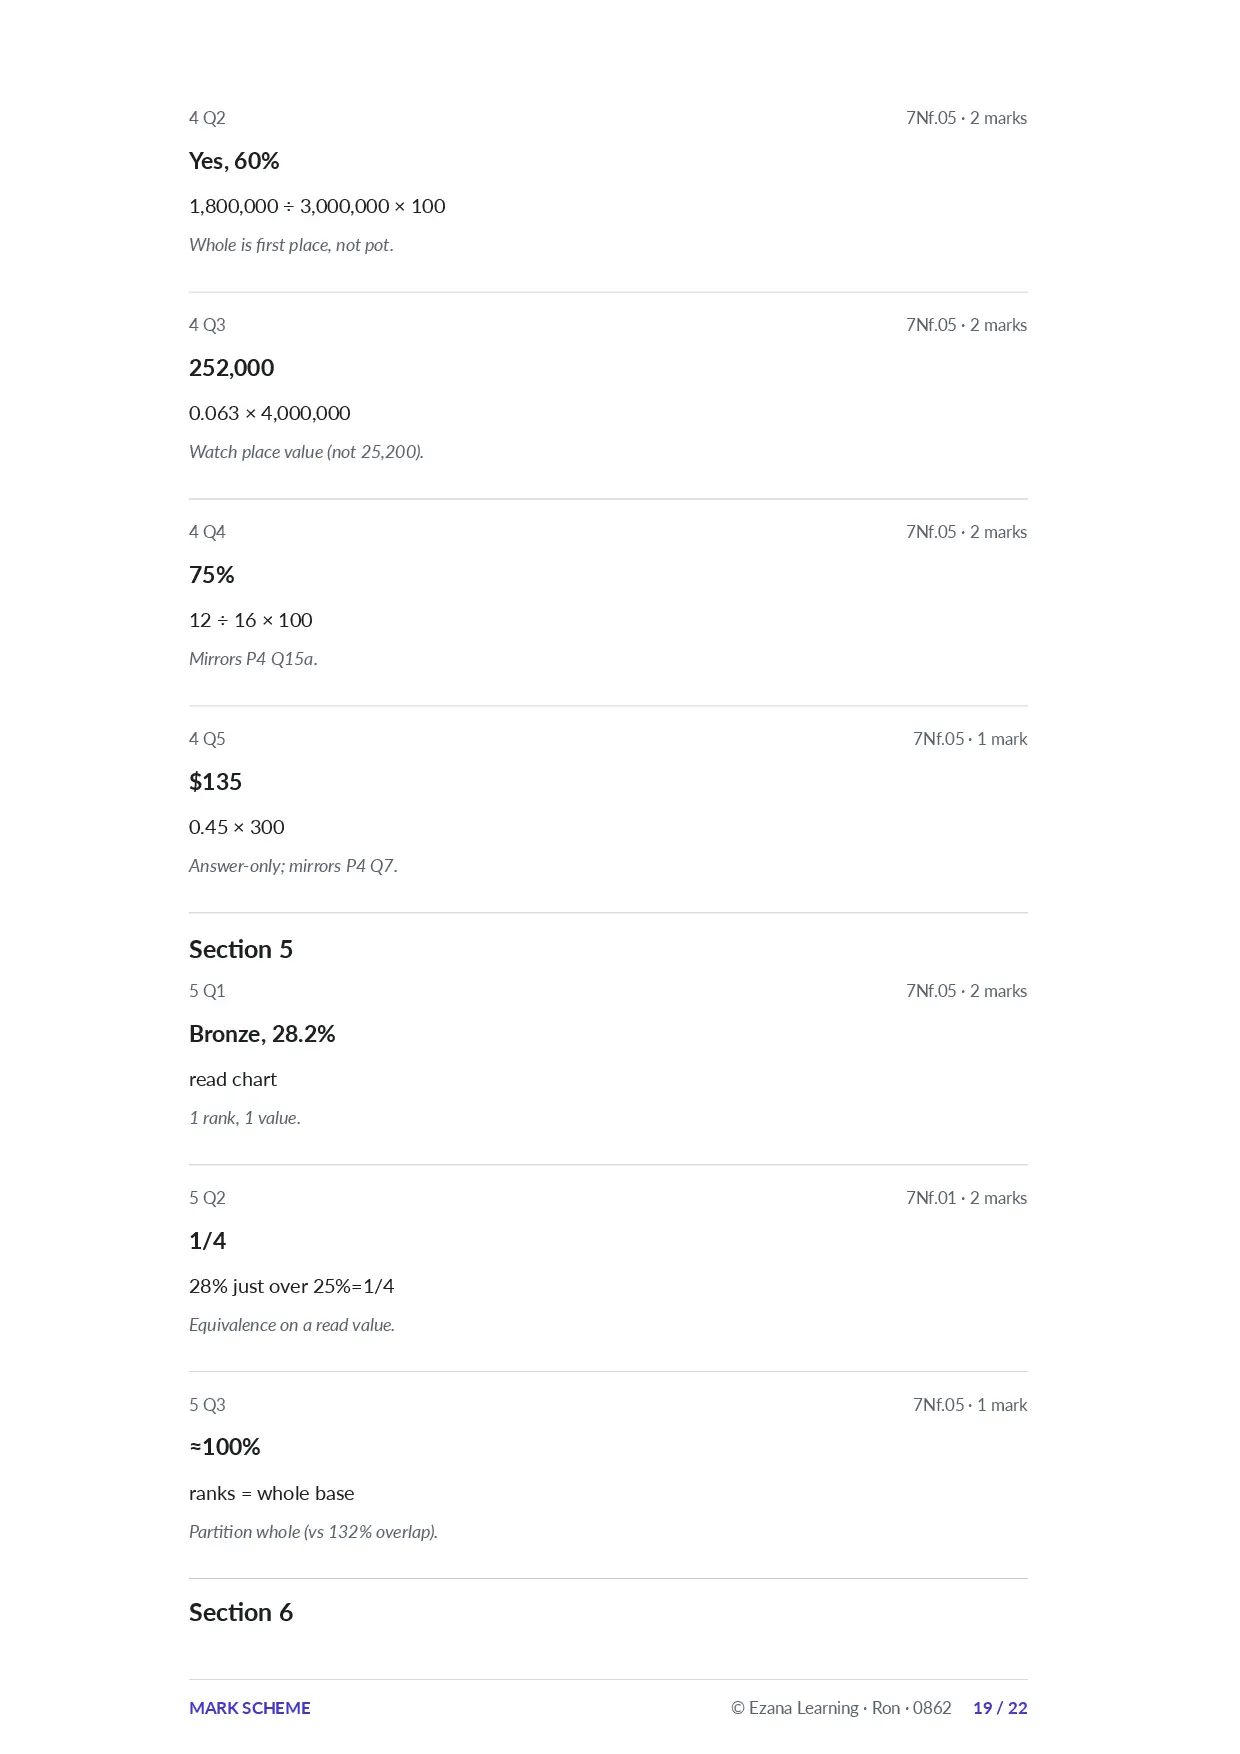Click the ≈100% answer heading
This screenshot has height=1754, width=1240.
point(225,1447)
